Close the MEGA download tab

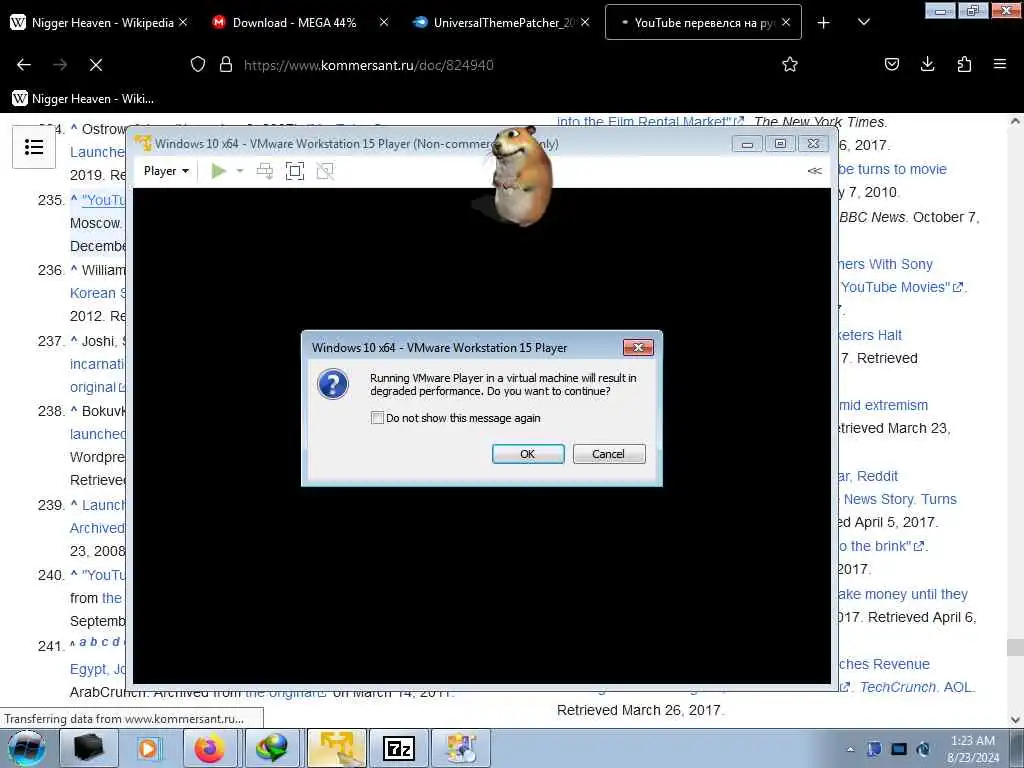[384, 22]
